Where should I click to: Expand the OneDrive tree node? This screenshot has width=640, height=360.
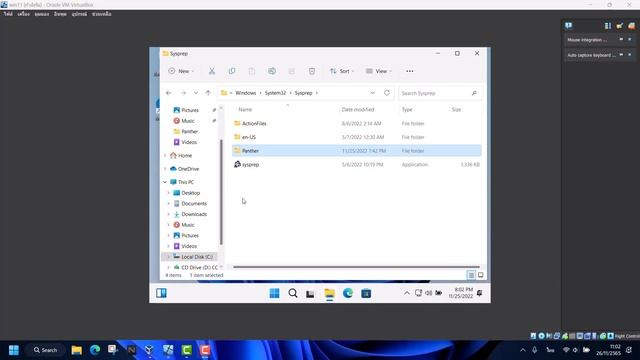tap(165, 169)
